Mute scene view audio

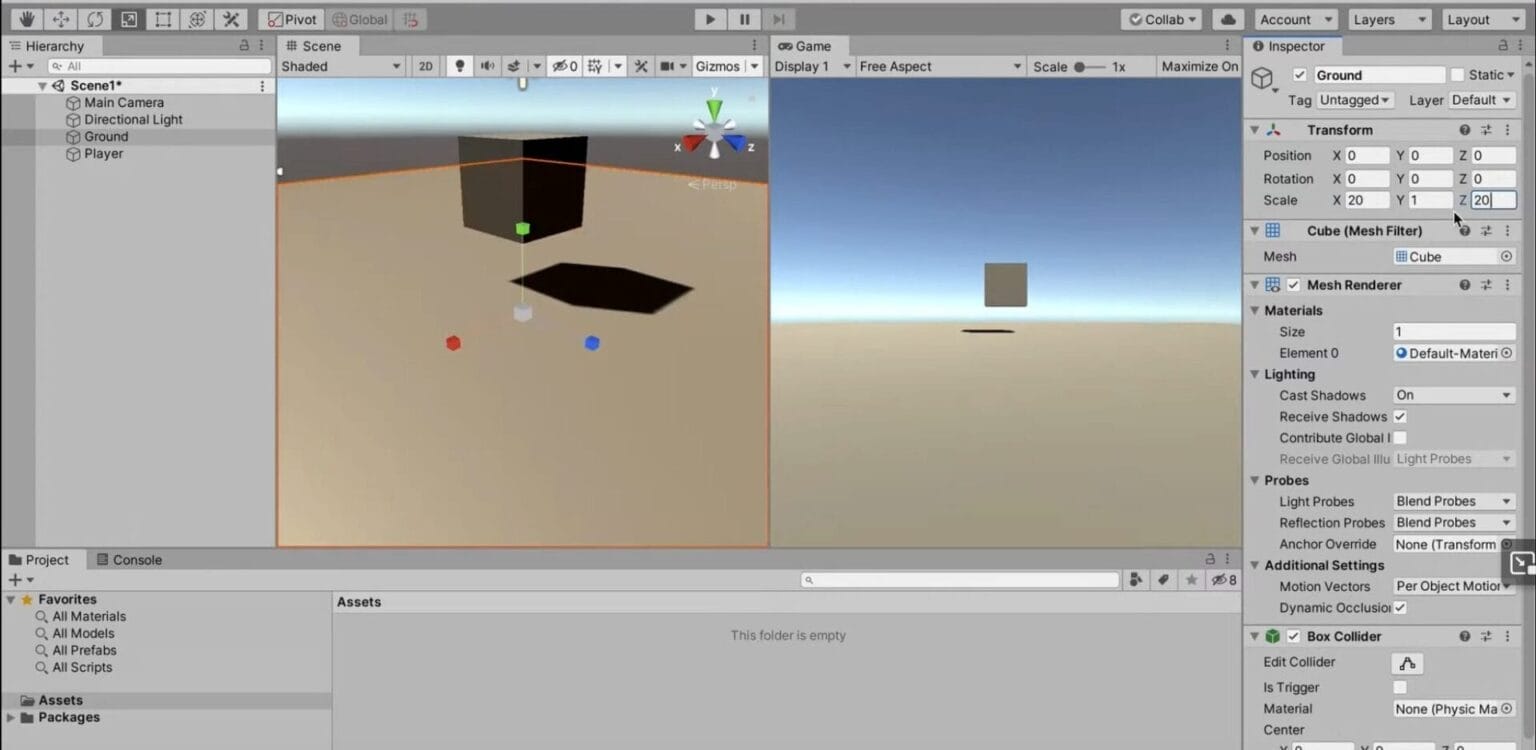pos(487,66)
